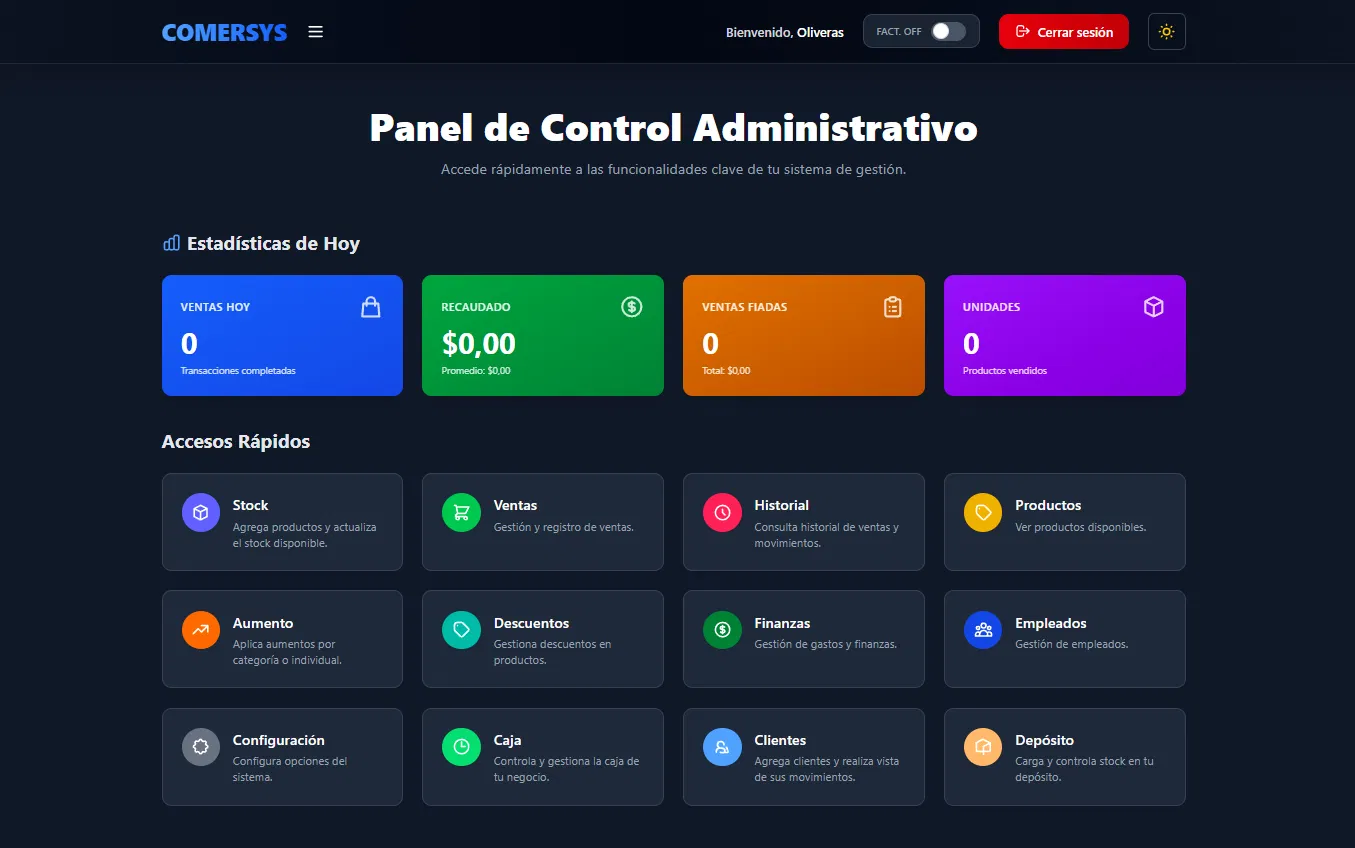
Task: Open the Stock quick access title
Action: (250, 505)
